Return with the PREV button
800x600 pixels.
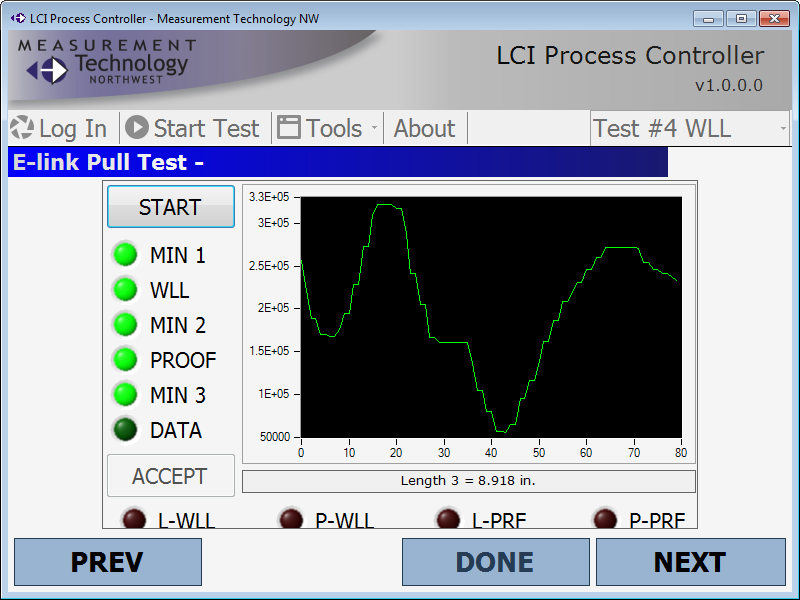107,562
